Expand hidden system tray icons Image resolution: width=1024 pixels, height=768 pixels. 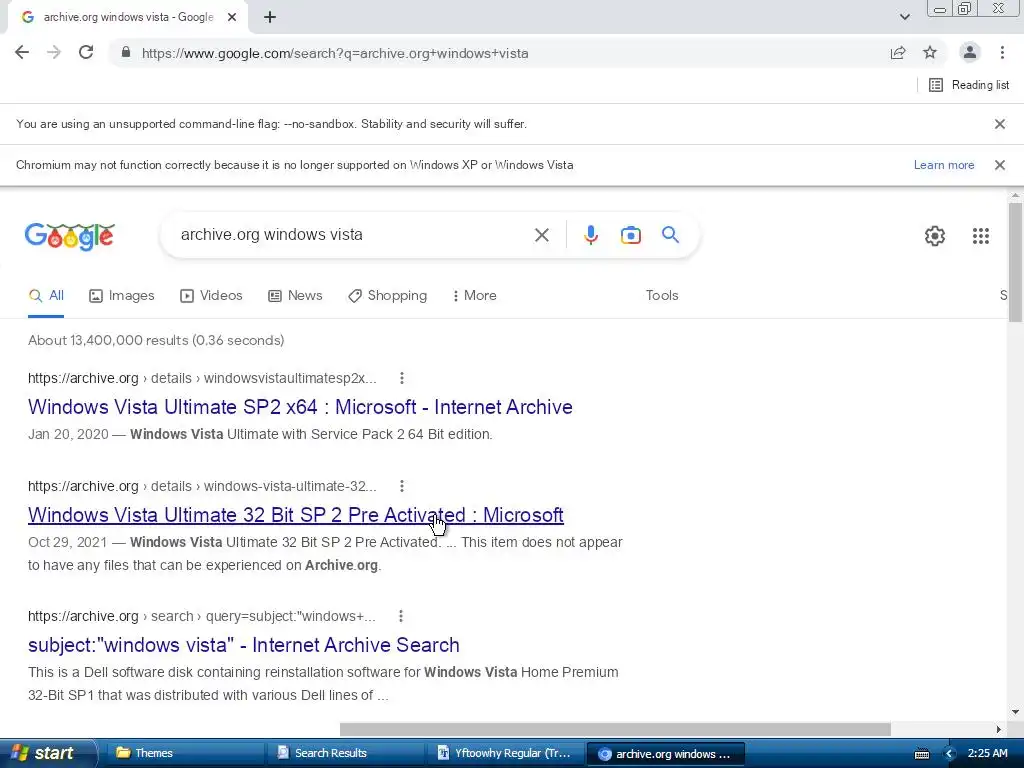coord(949,754)
